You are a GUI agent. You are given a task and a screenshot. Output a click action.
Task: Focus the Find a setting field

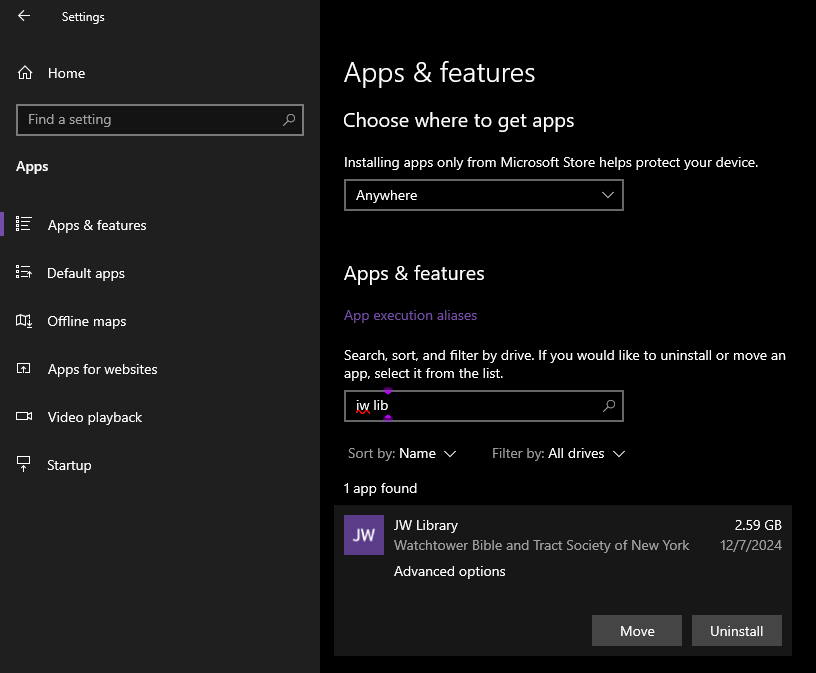(160, 120)
